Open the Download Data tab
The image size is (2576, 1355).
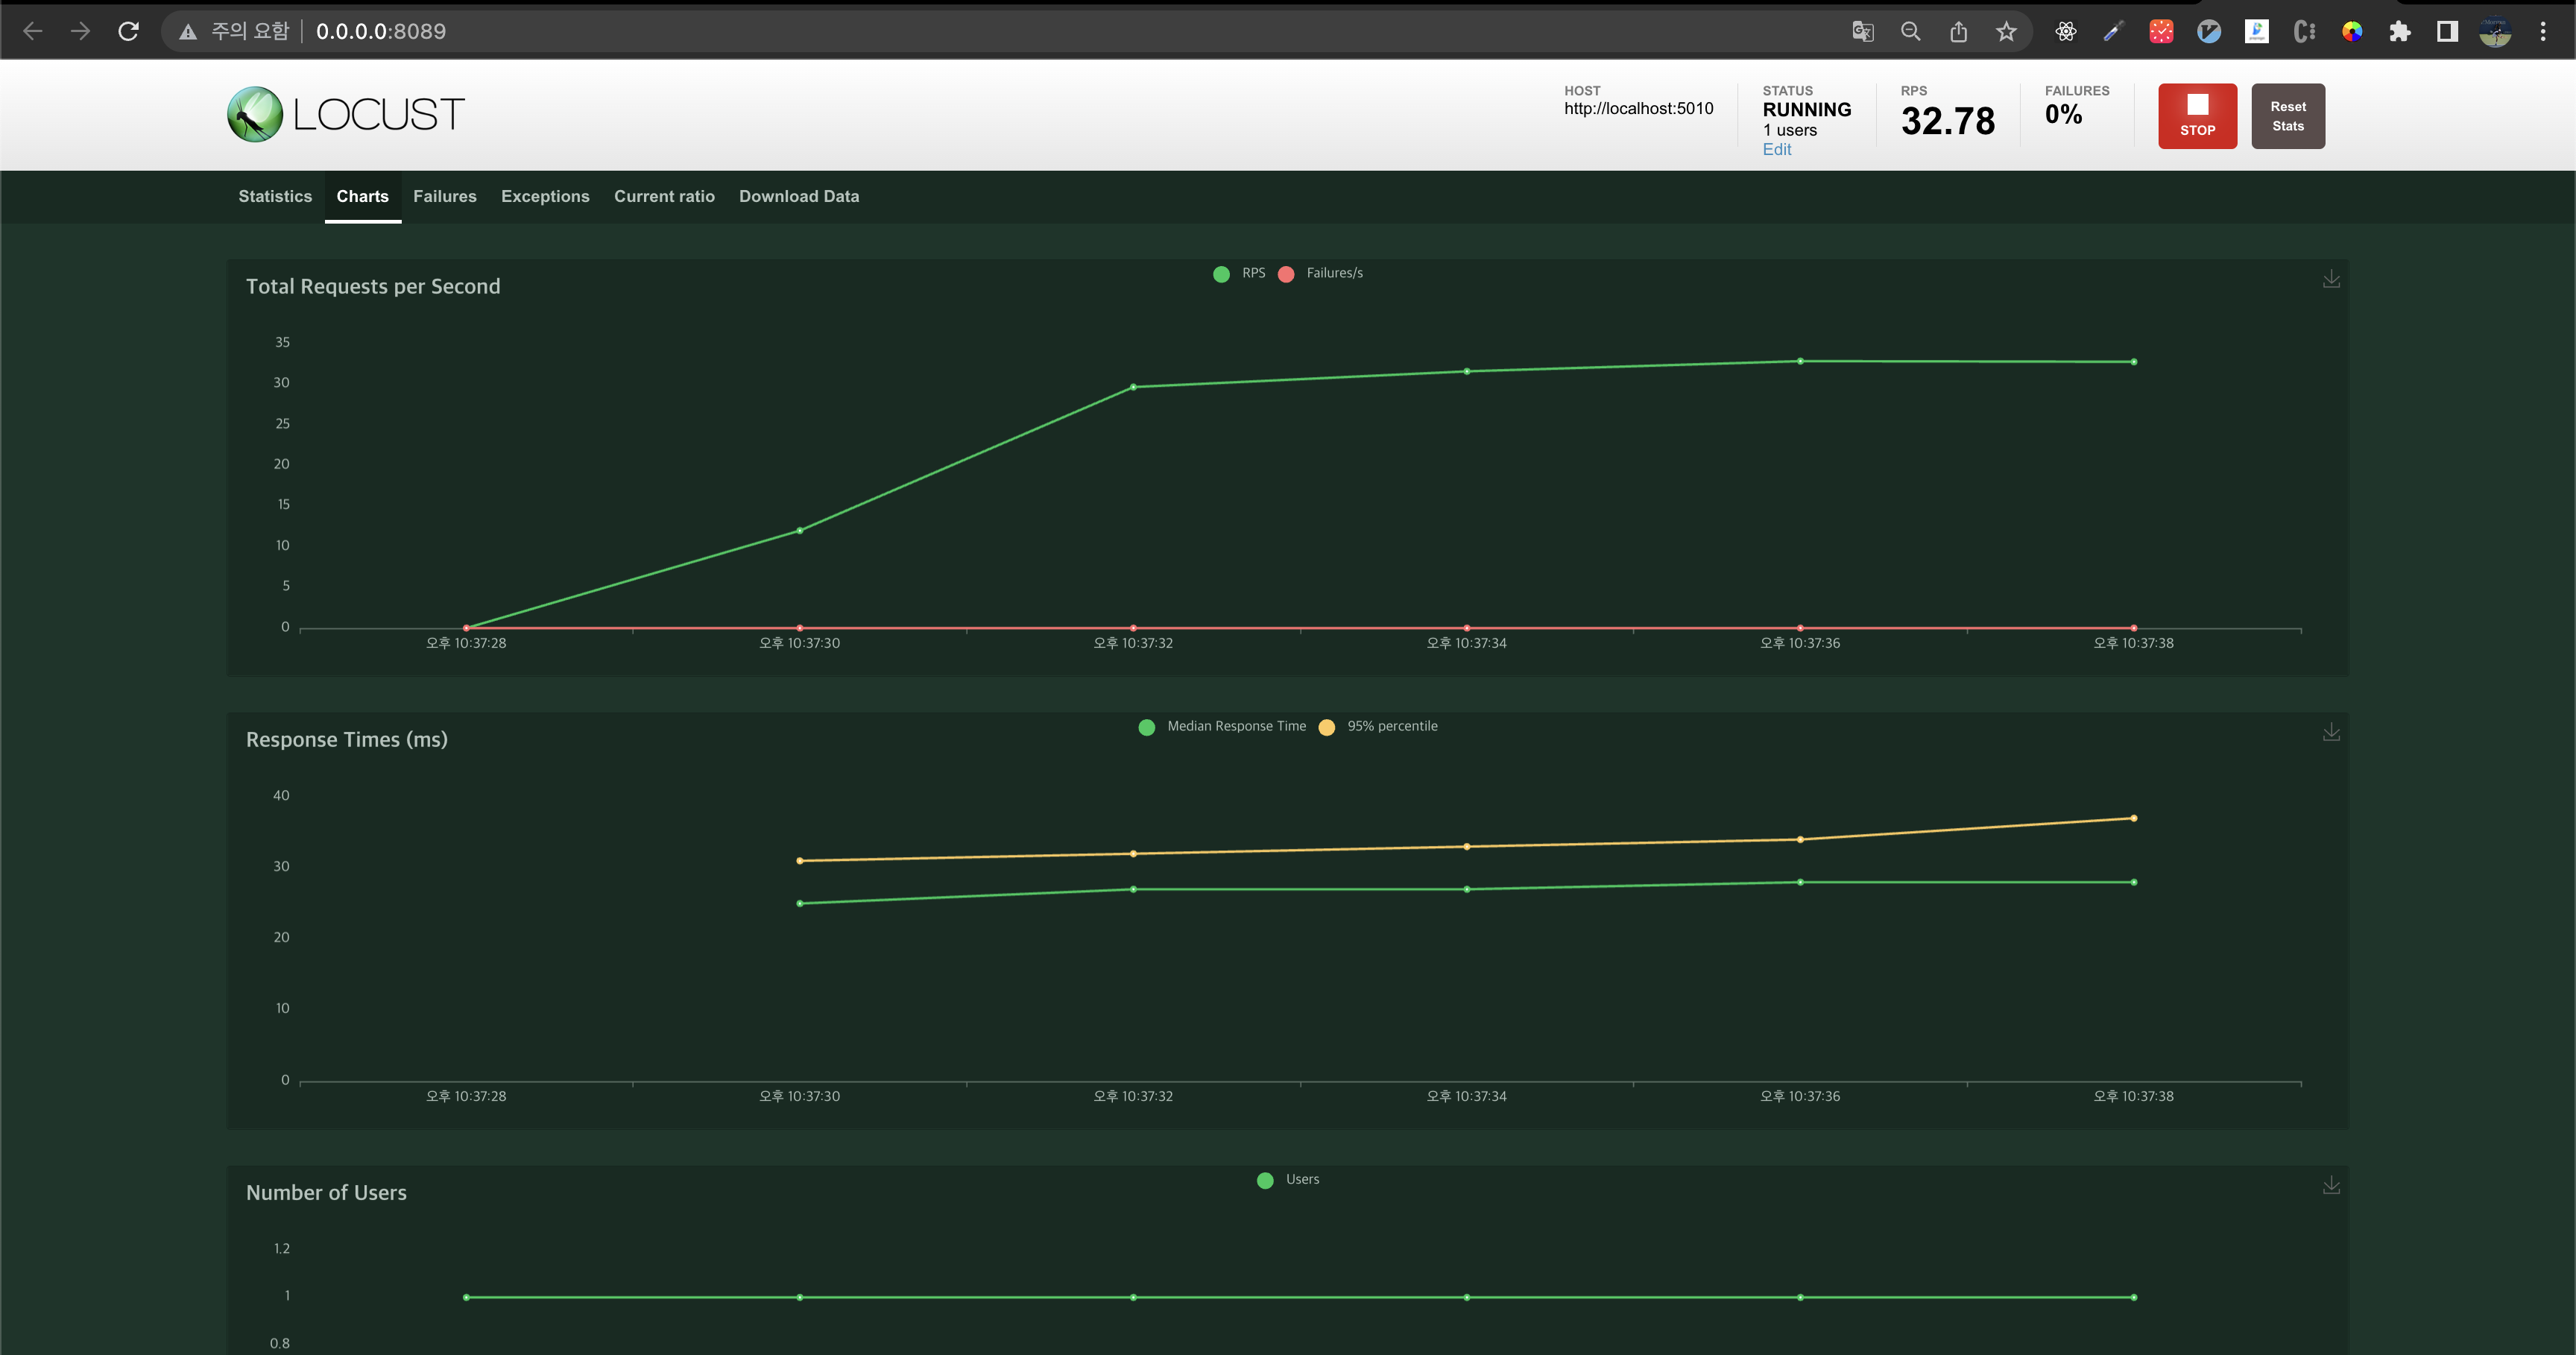pyautogui.click(x=799, y=196)
